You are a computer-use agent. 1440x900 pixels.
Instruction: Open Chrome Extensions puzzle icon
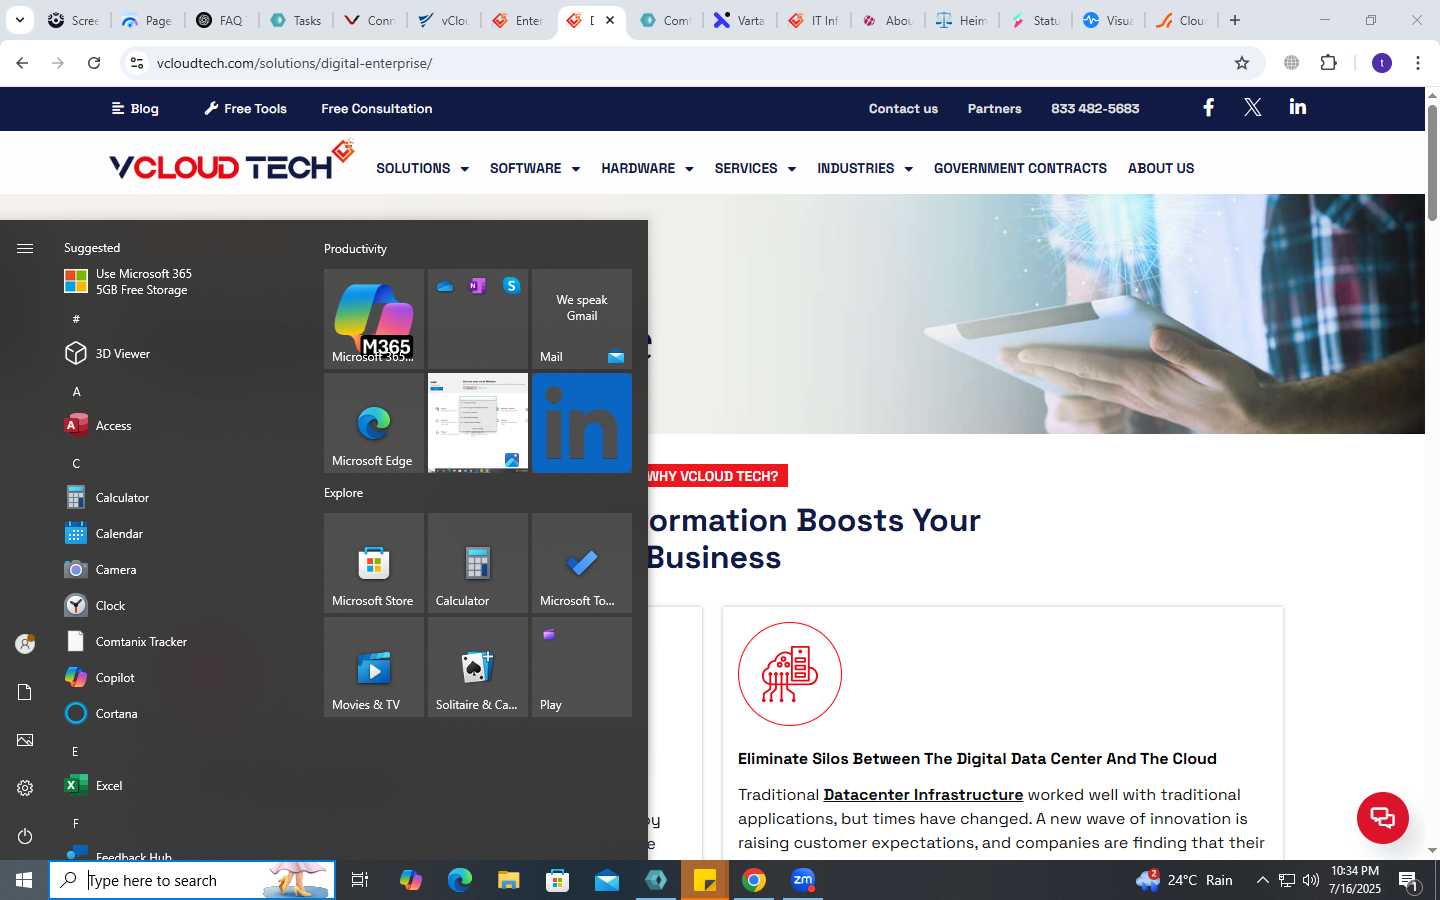click(1328, 63)
